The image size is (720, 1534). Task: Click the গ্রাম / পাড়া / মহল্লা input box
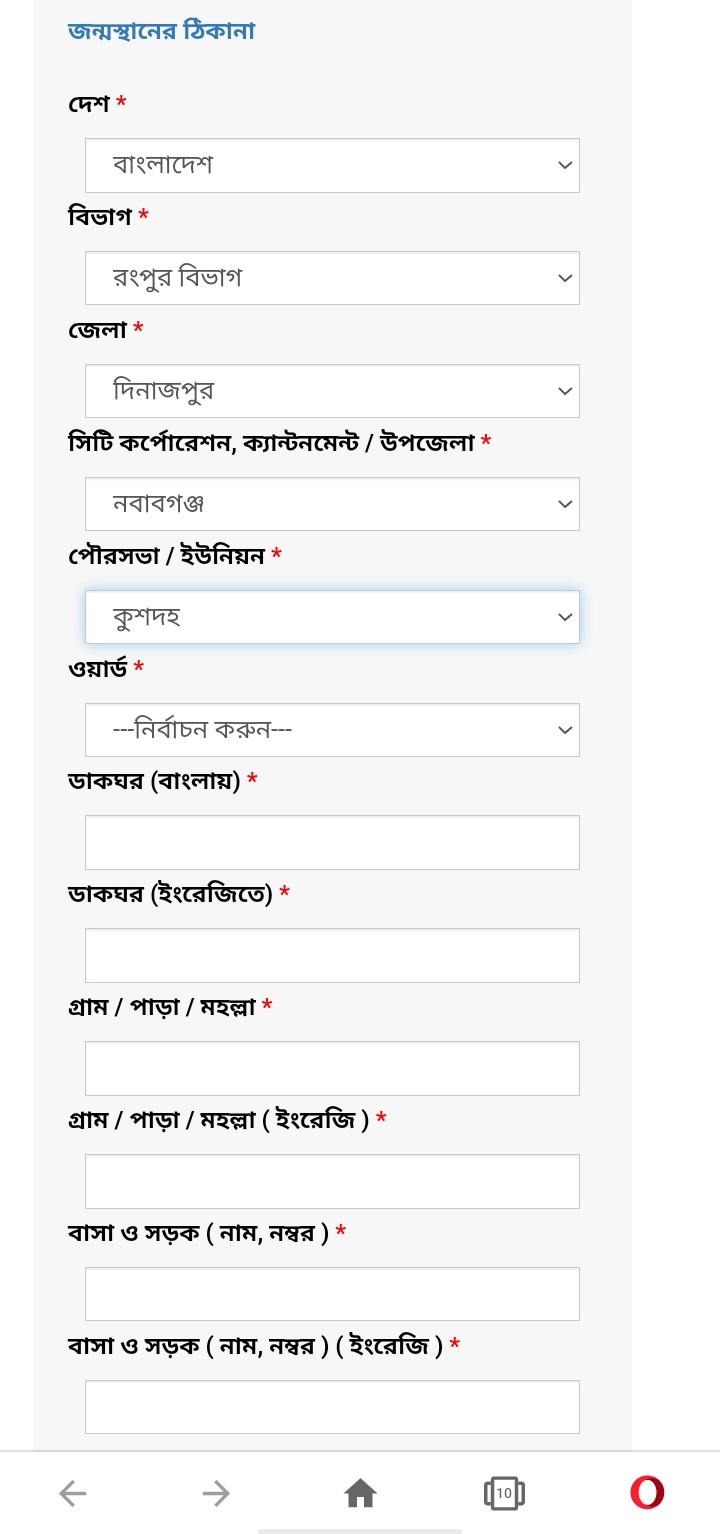[x=332, y=1068]
